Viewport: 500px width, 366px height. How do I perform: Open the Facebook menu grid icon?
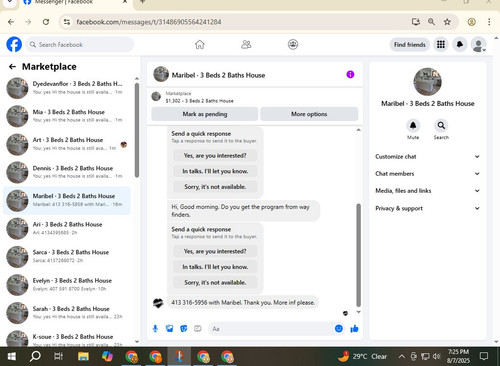pos(441,44)
